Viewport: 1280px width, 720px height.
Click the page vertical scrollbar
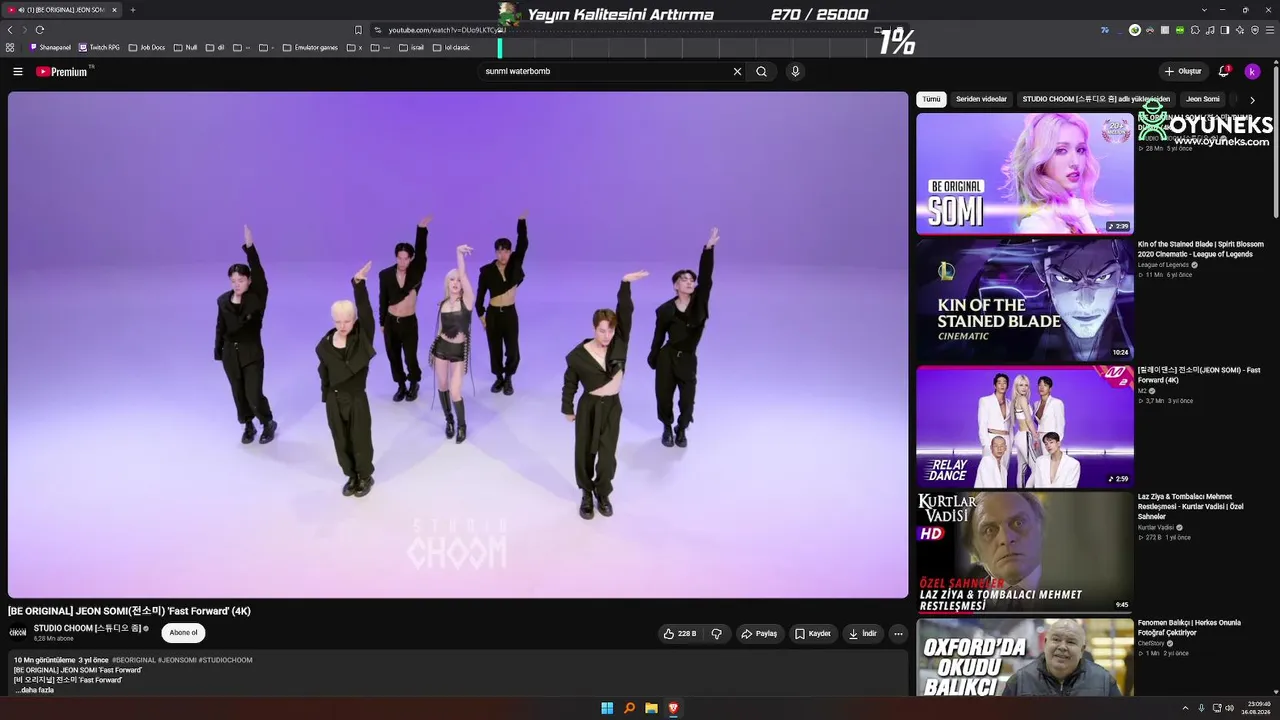1276,140
